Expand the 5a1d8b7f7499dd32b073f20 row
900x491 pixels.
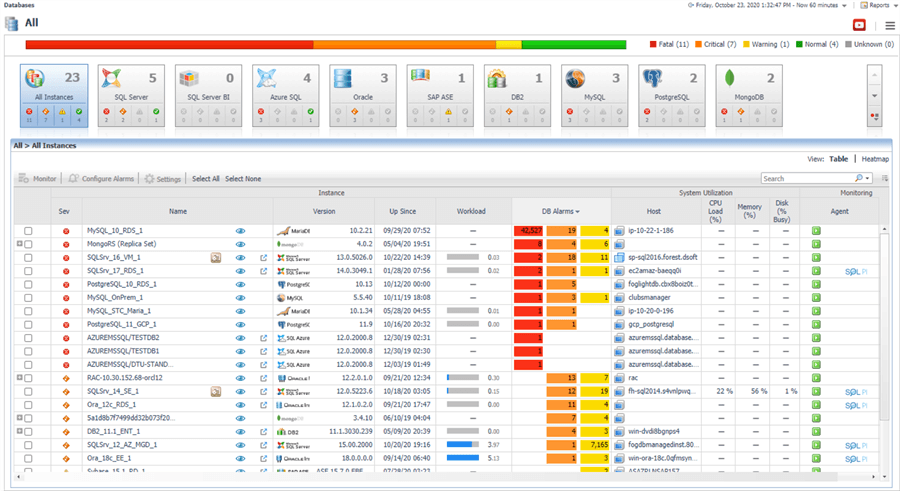pos(20,417)
